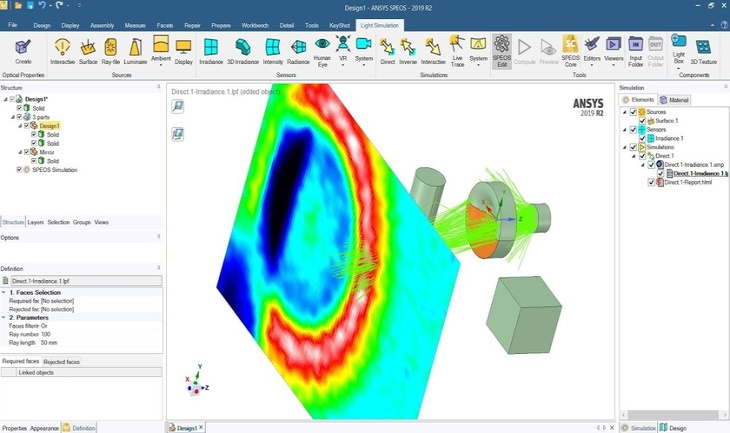Toggle the Sources checkbox in Simulation tree
The image size is (730, 433).
tap(633, 112)
